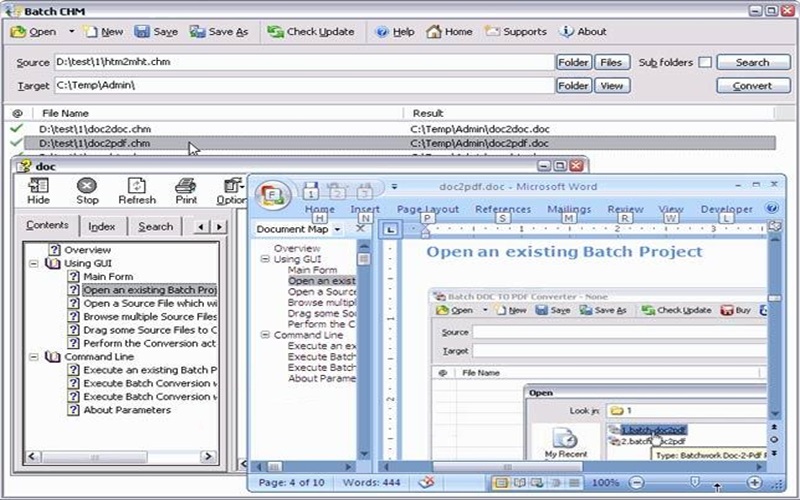The width and height of the screenshot is (800, 500).
Task: Collapse Using GUI in Word Document Map
Action: (265, 259)
